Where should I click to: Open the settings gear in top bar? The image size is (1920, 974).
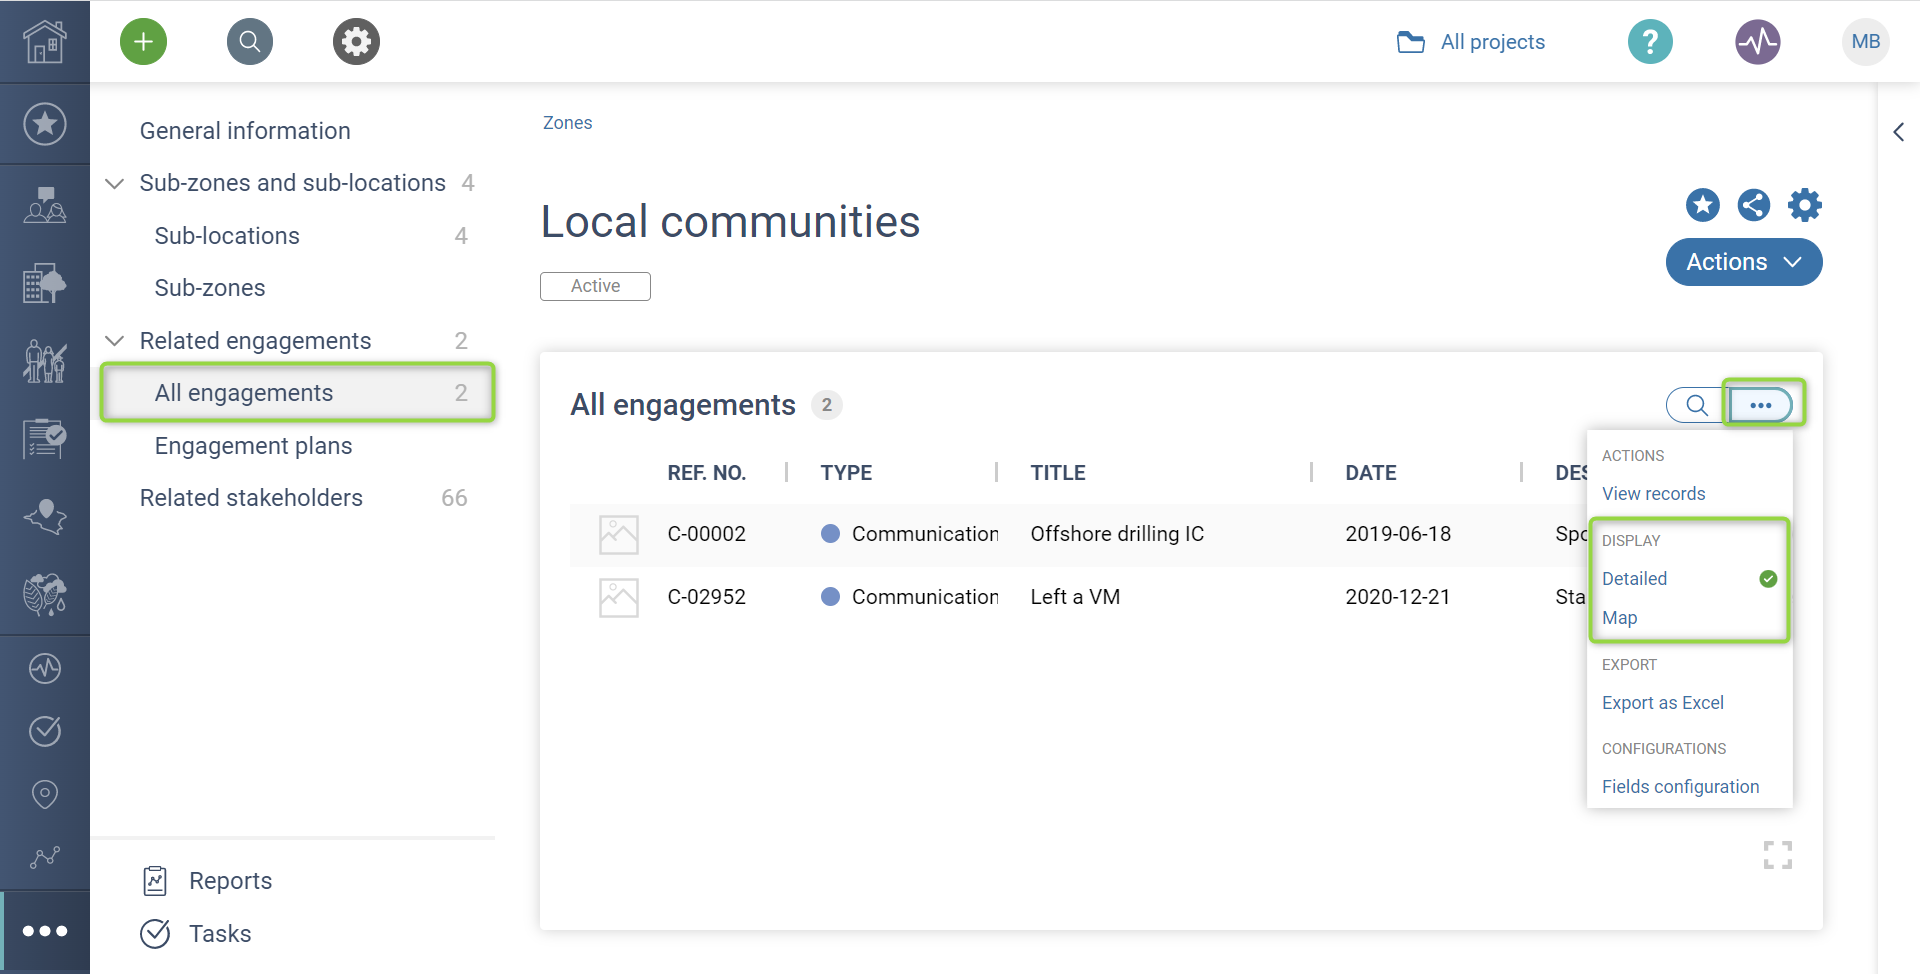click(356, 42)
